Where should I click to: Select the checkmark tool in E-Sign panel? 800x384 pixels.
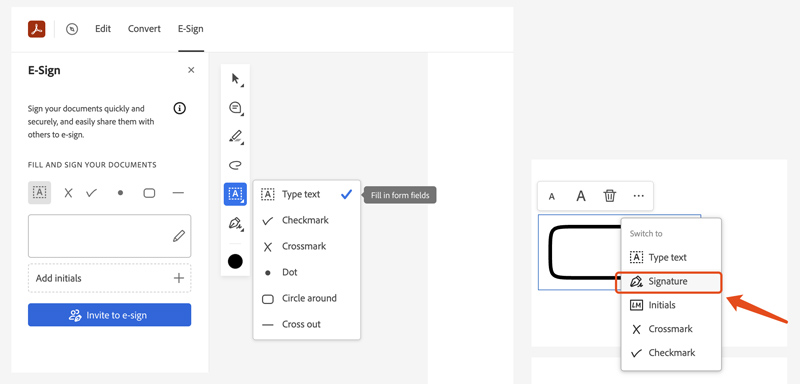click(x=92, y=193)
